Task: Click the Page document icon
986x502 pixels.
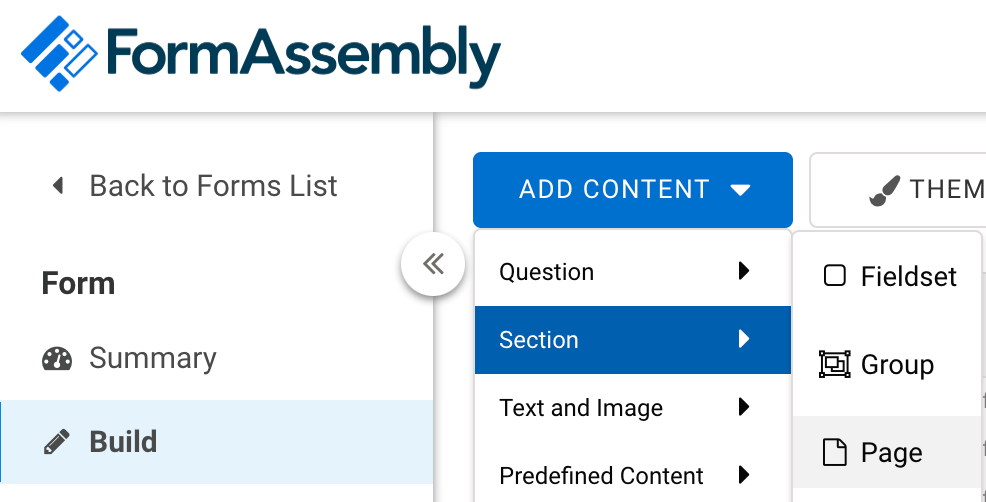Action: point(834,452)
